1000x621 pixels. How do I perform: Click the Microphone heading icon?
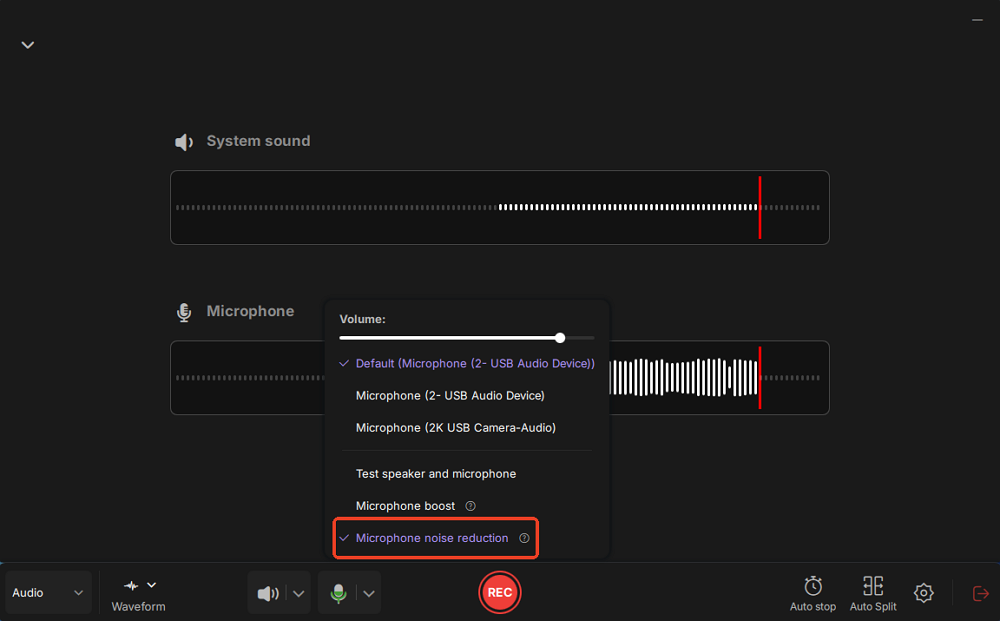pyautogui.click(x=184, y=312)
